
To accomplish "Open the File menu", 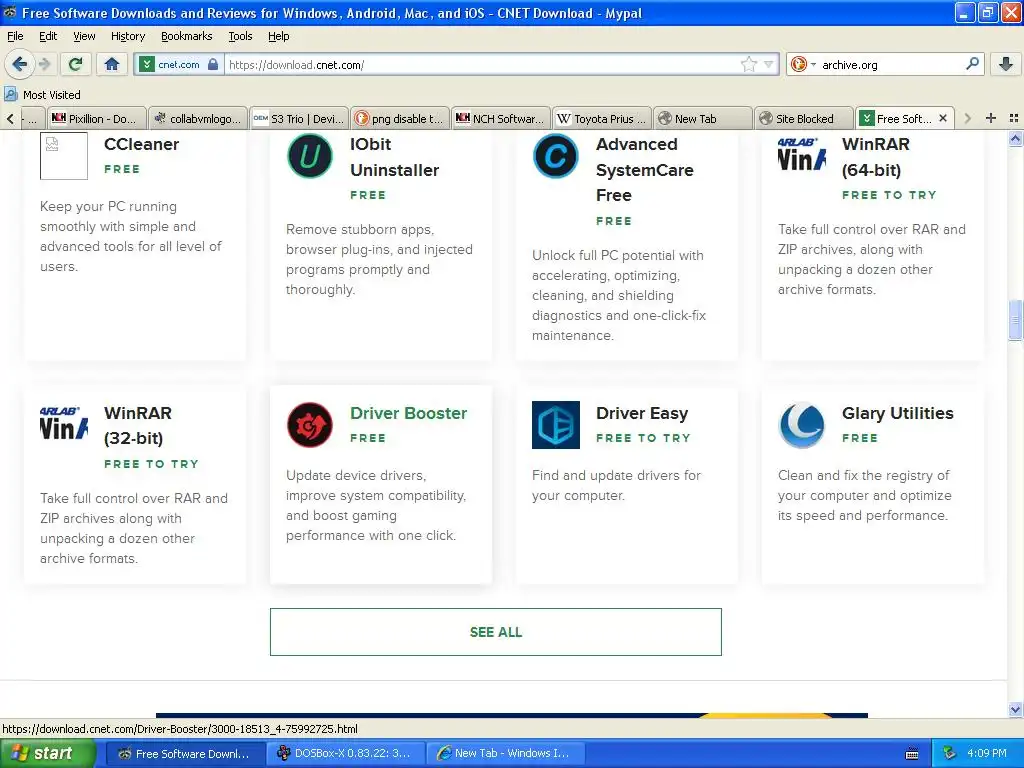I will (15, 36).
